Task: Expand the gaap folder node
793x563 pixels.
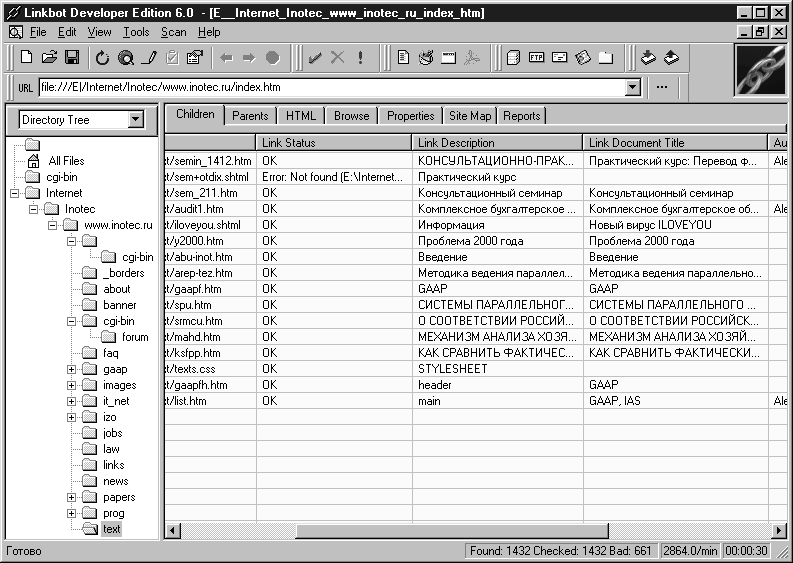Action: click(x=71, y=369)
